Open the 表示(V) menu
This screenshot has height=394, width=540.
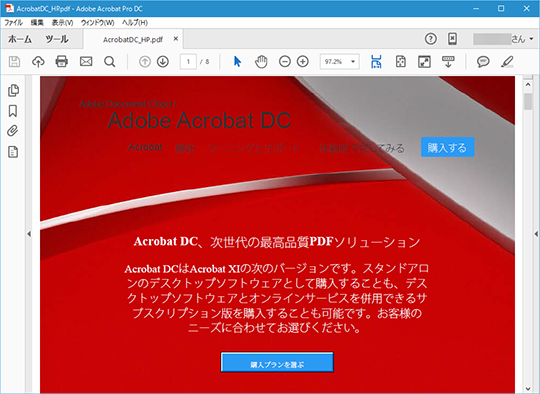[x=62, y=23]
